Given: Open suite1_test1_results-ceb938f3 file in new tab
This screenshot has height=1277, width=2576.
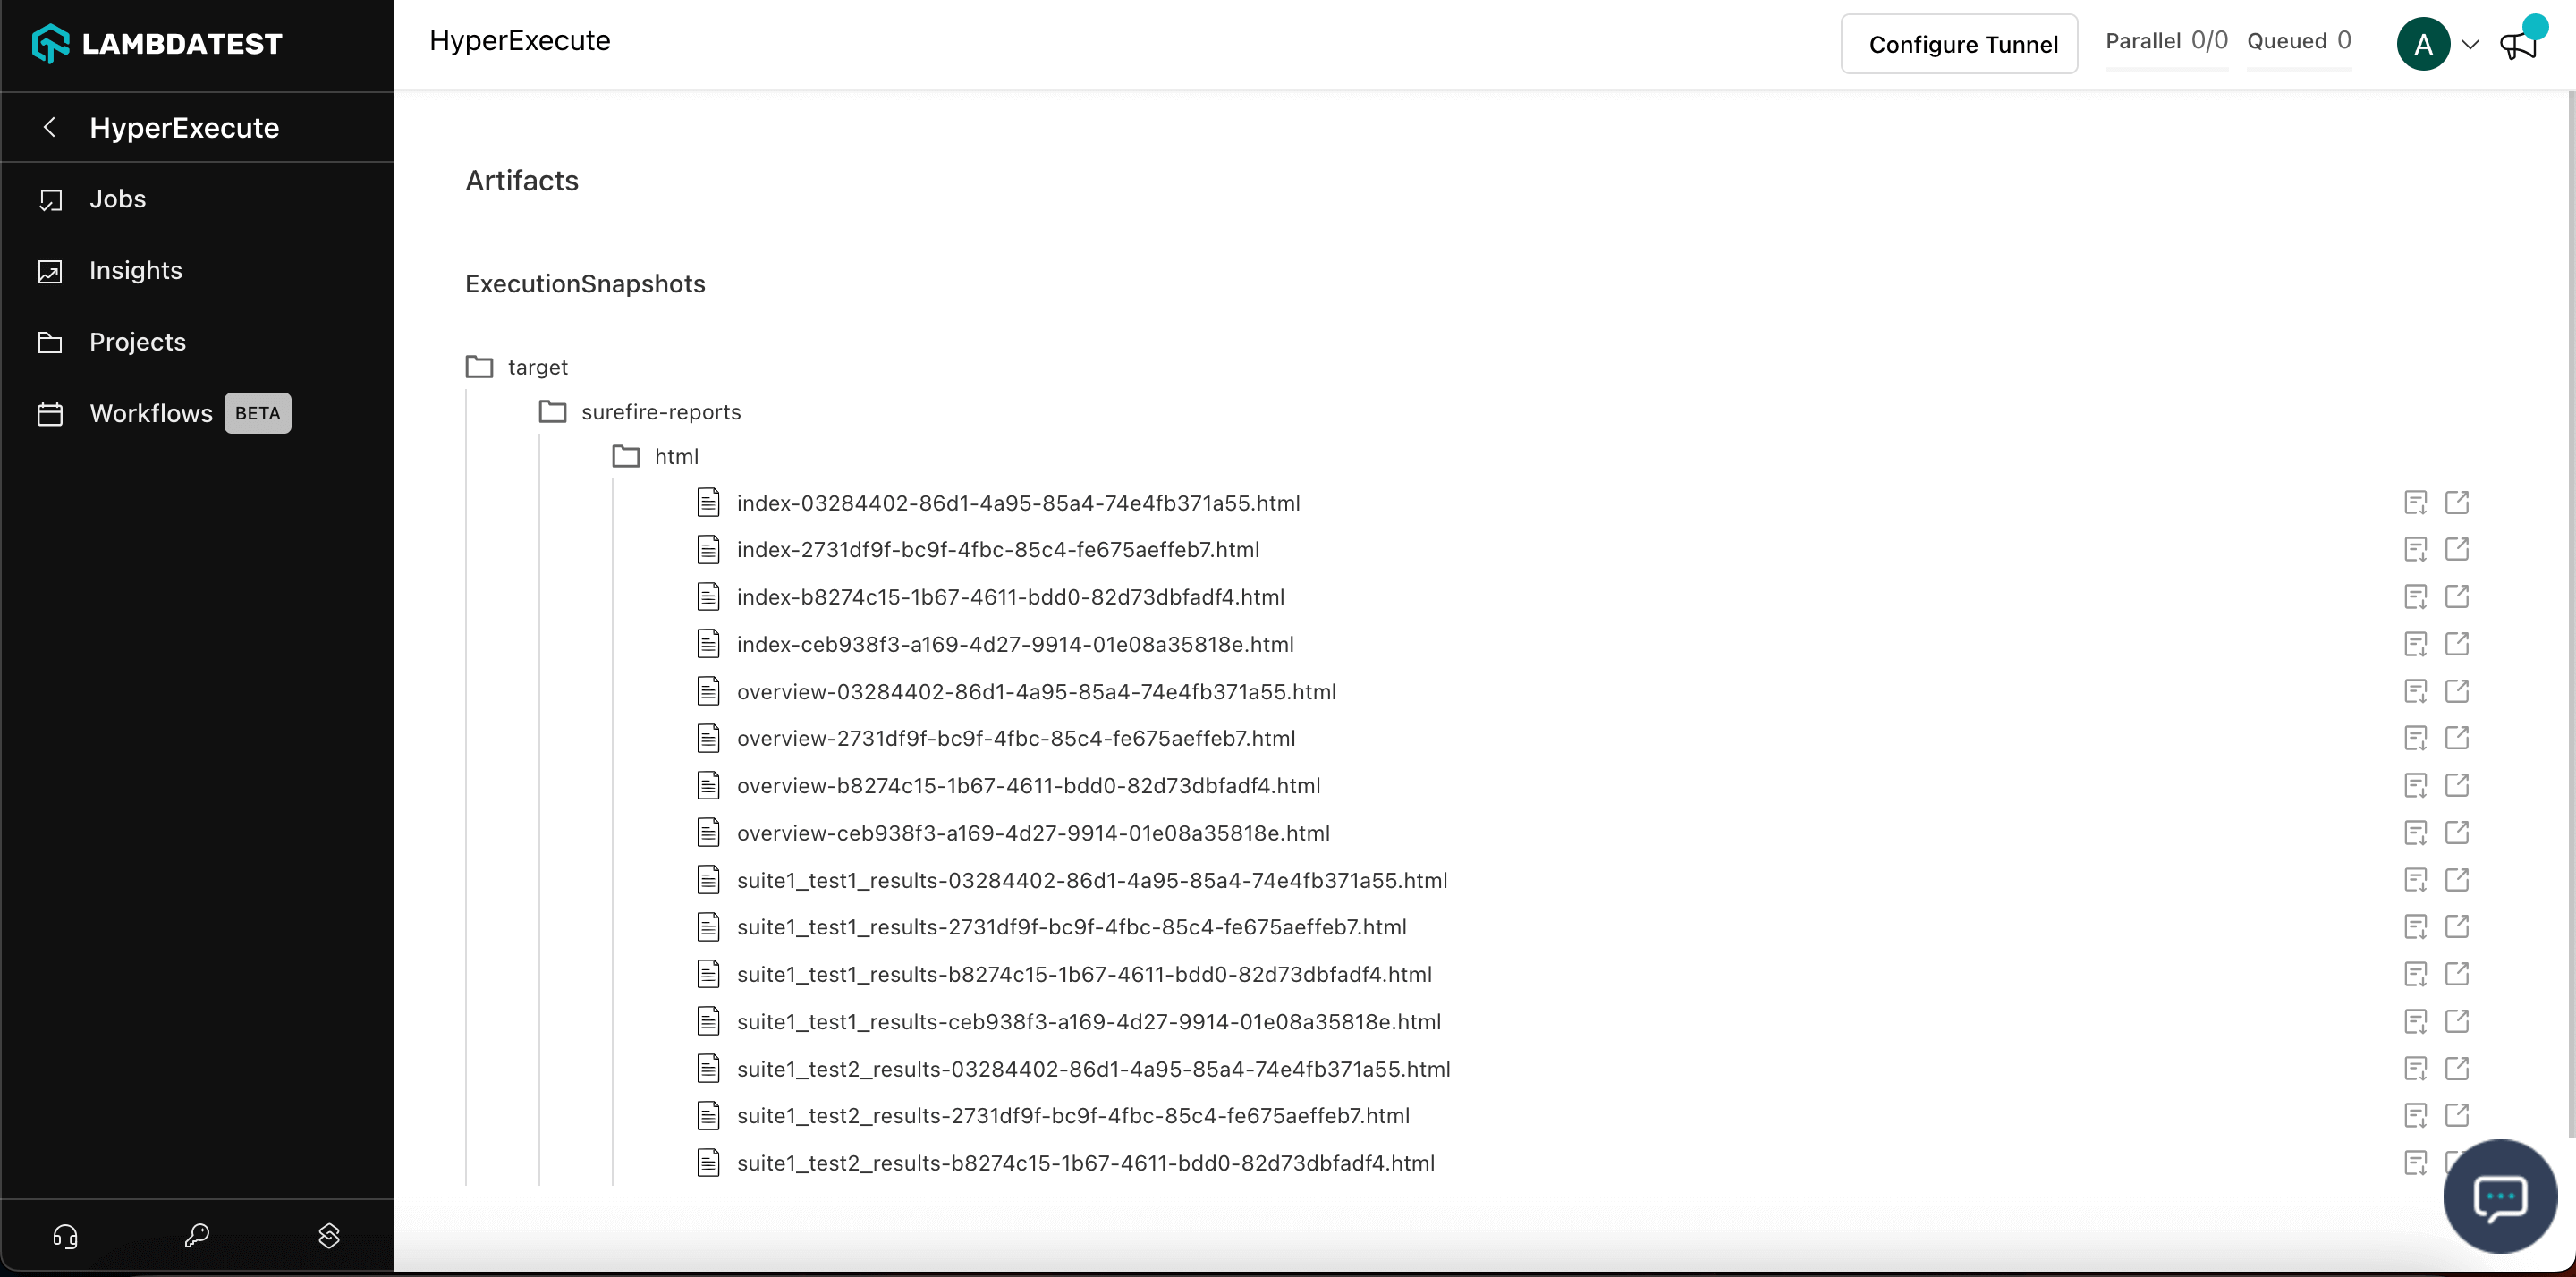Looking at the screenshot, I should point(2457,1021).
